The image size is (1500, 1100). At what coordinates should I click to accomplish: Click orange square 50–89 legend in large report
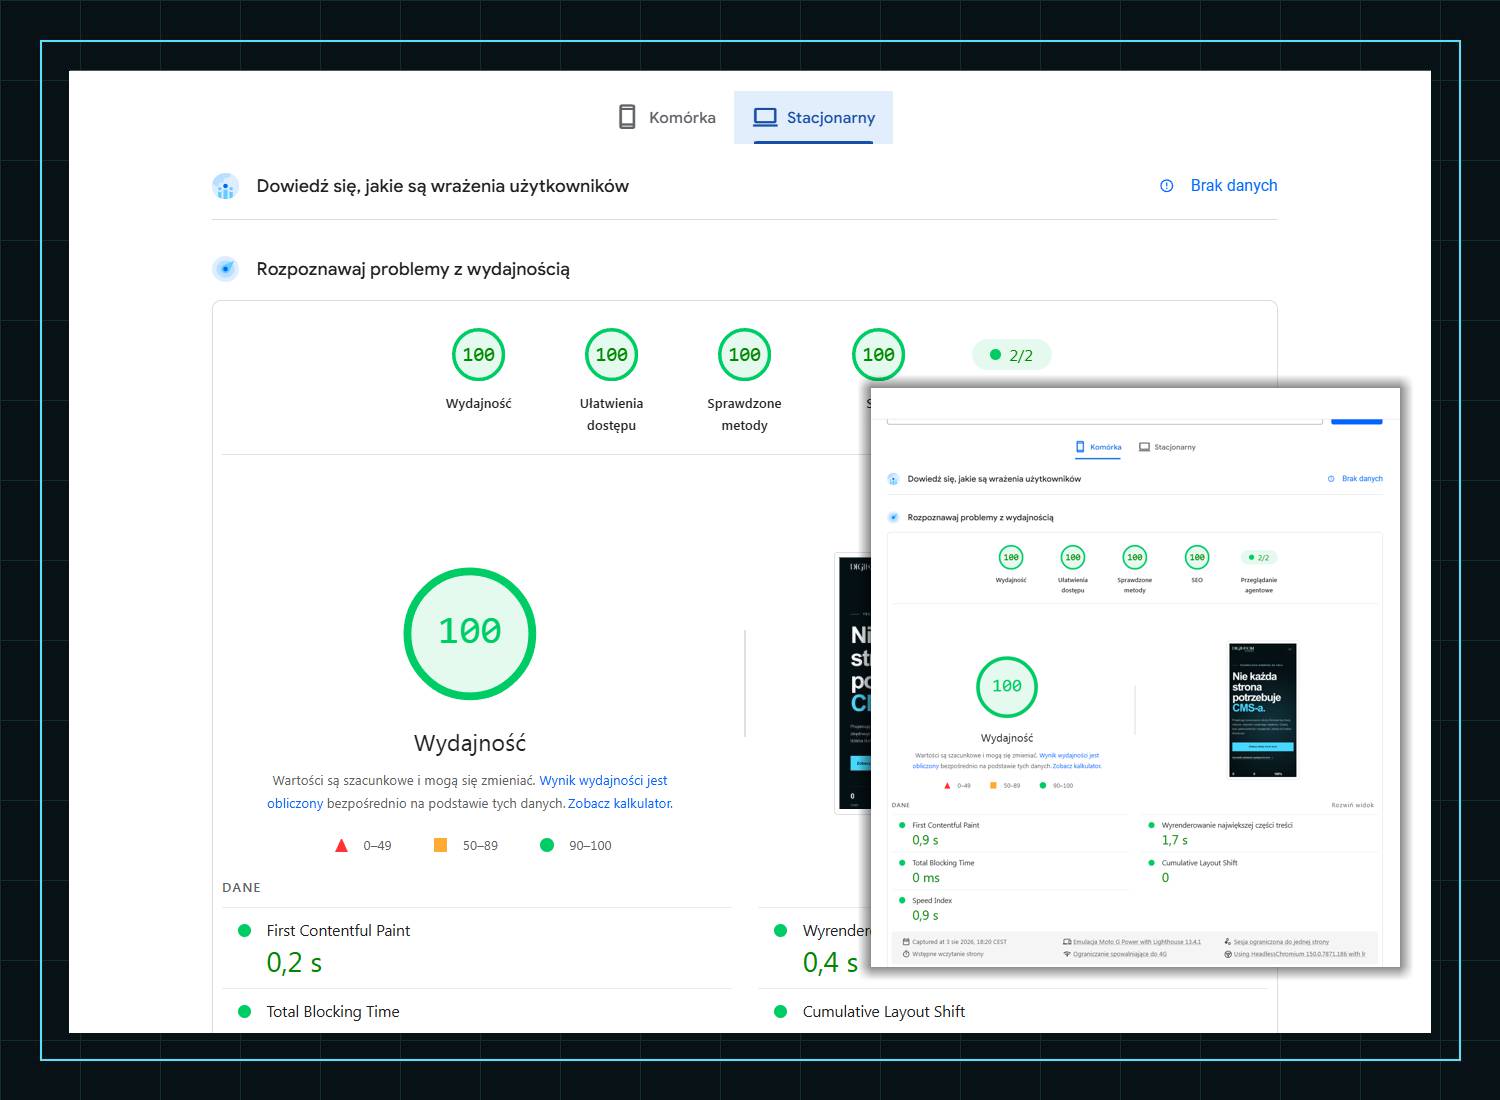click(440, 845)
